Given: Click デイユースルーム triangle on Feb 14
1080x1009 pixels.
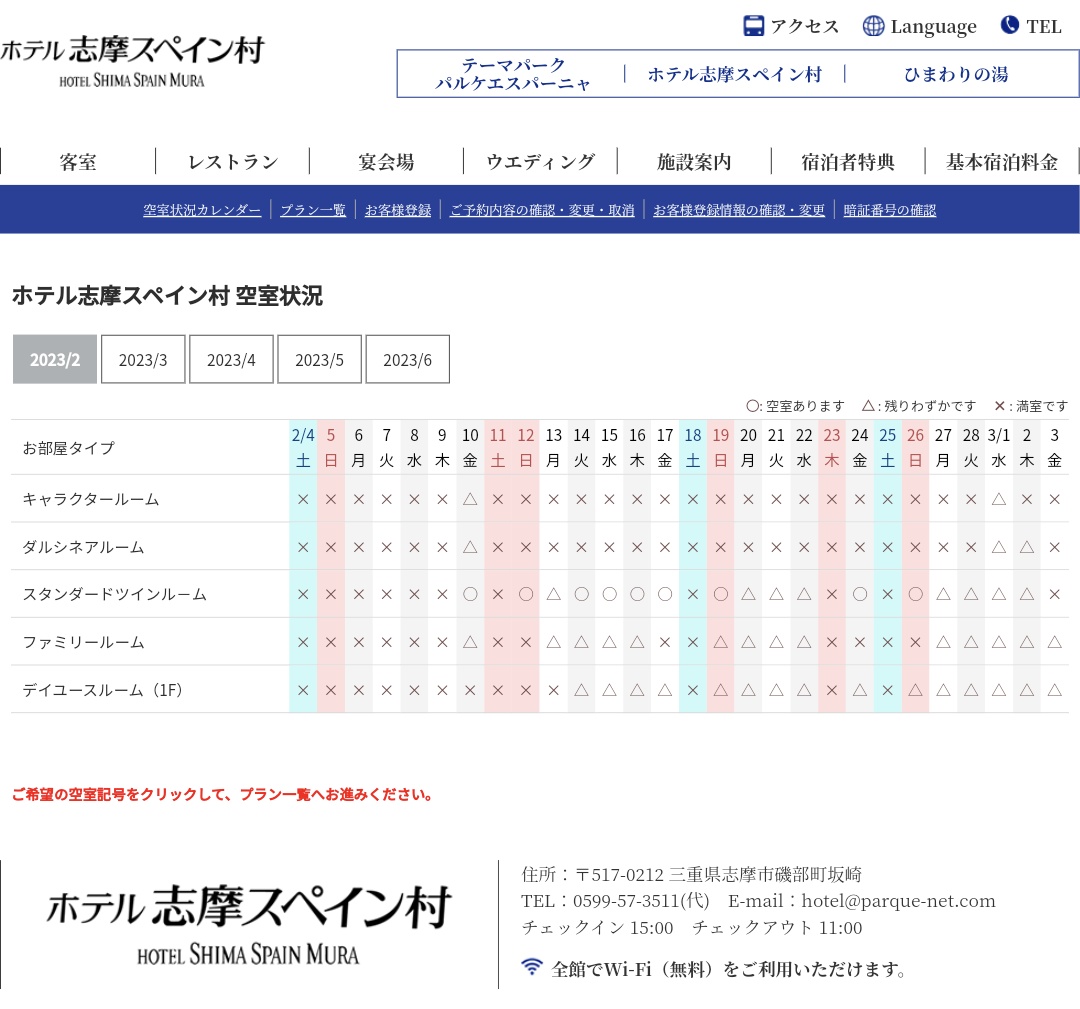Looking at the screenshot, I should point(581,689).
